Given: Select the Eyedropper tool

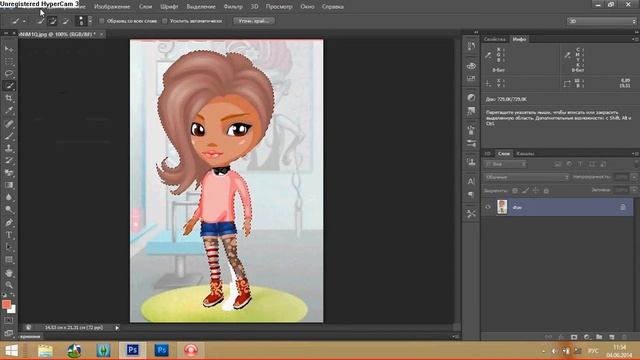Looking at the screenshot, I should [9, 111].
